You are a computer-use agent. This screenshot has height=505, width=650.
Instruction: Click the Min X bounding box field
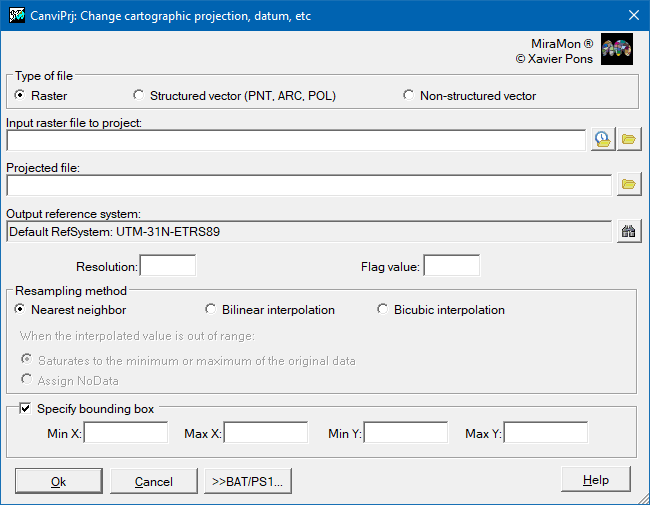click(126, 432)
